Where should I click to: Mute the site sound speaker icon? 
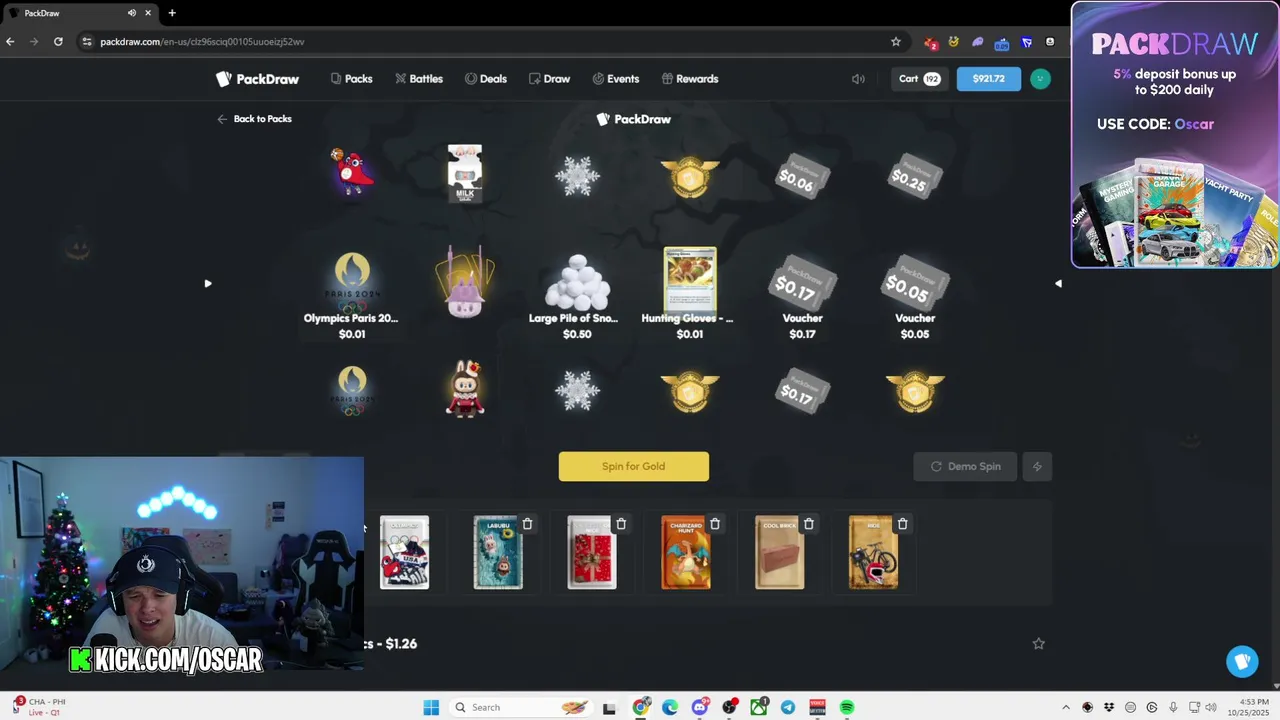[x=858, y=79]
